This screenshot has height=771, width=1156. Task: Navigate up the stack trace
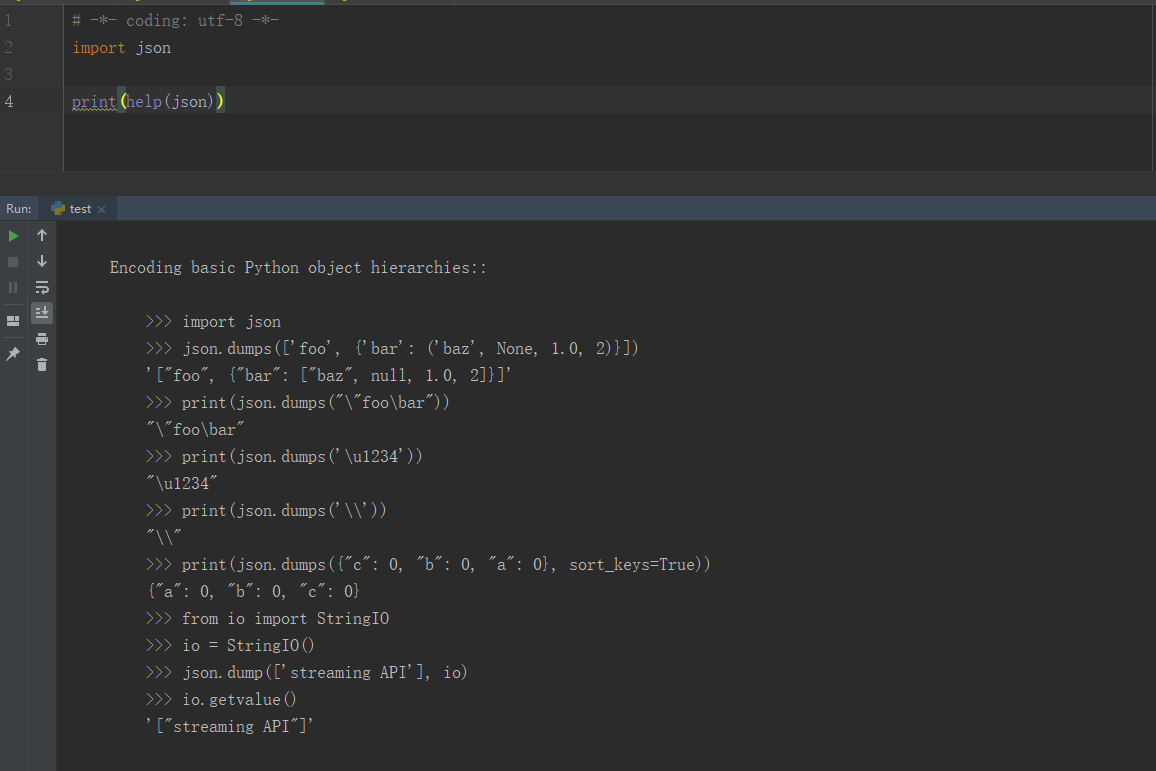tap(42, 236)
